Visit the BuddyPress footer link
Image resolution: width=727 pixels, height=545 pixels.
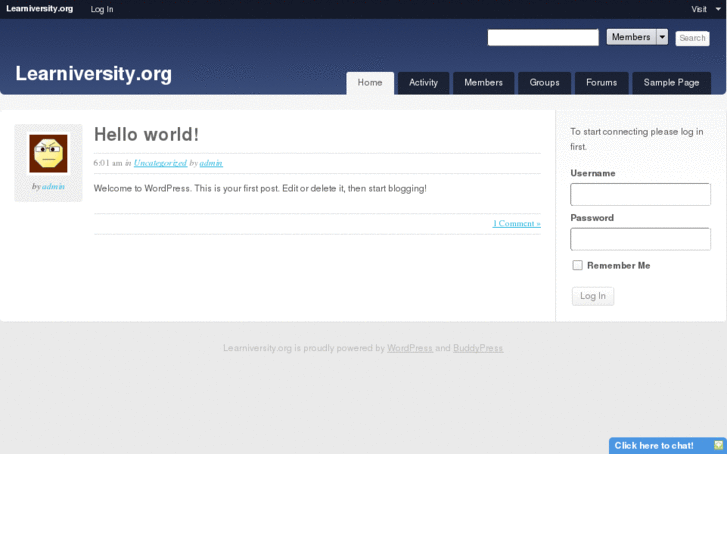click(x=478, y=348)
